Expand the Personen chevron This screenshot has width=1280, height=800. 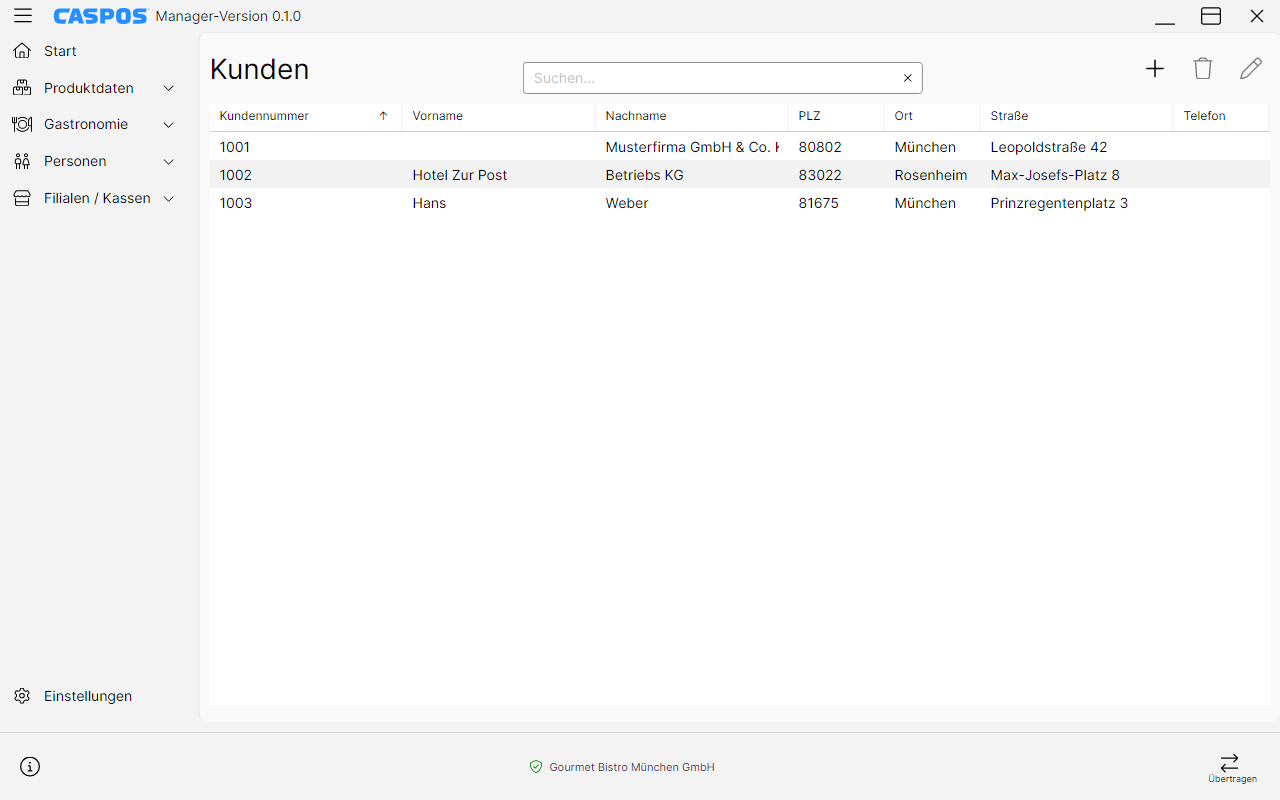169,161
